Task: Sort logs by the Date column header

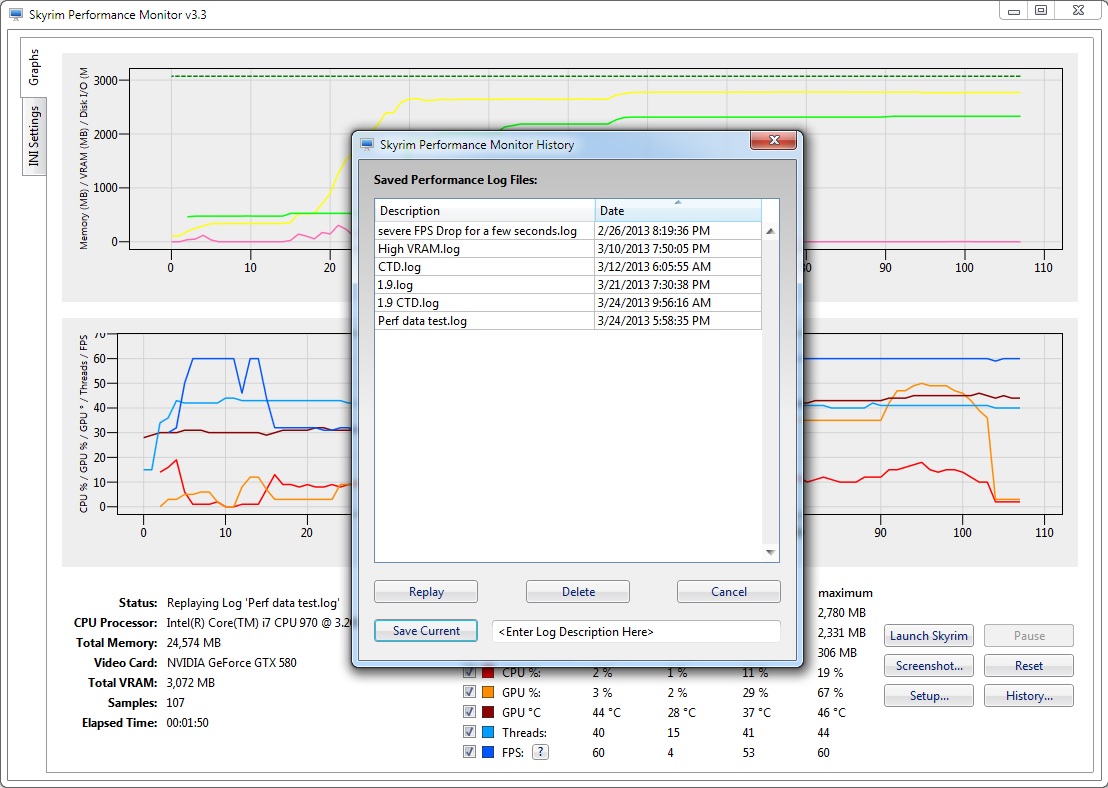Action: 677,211
